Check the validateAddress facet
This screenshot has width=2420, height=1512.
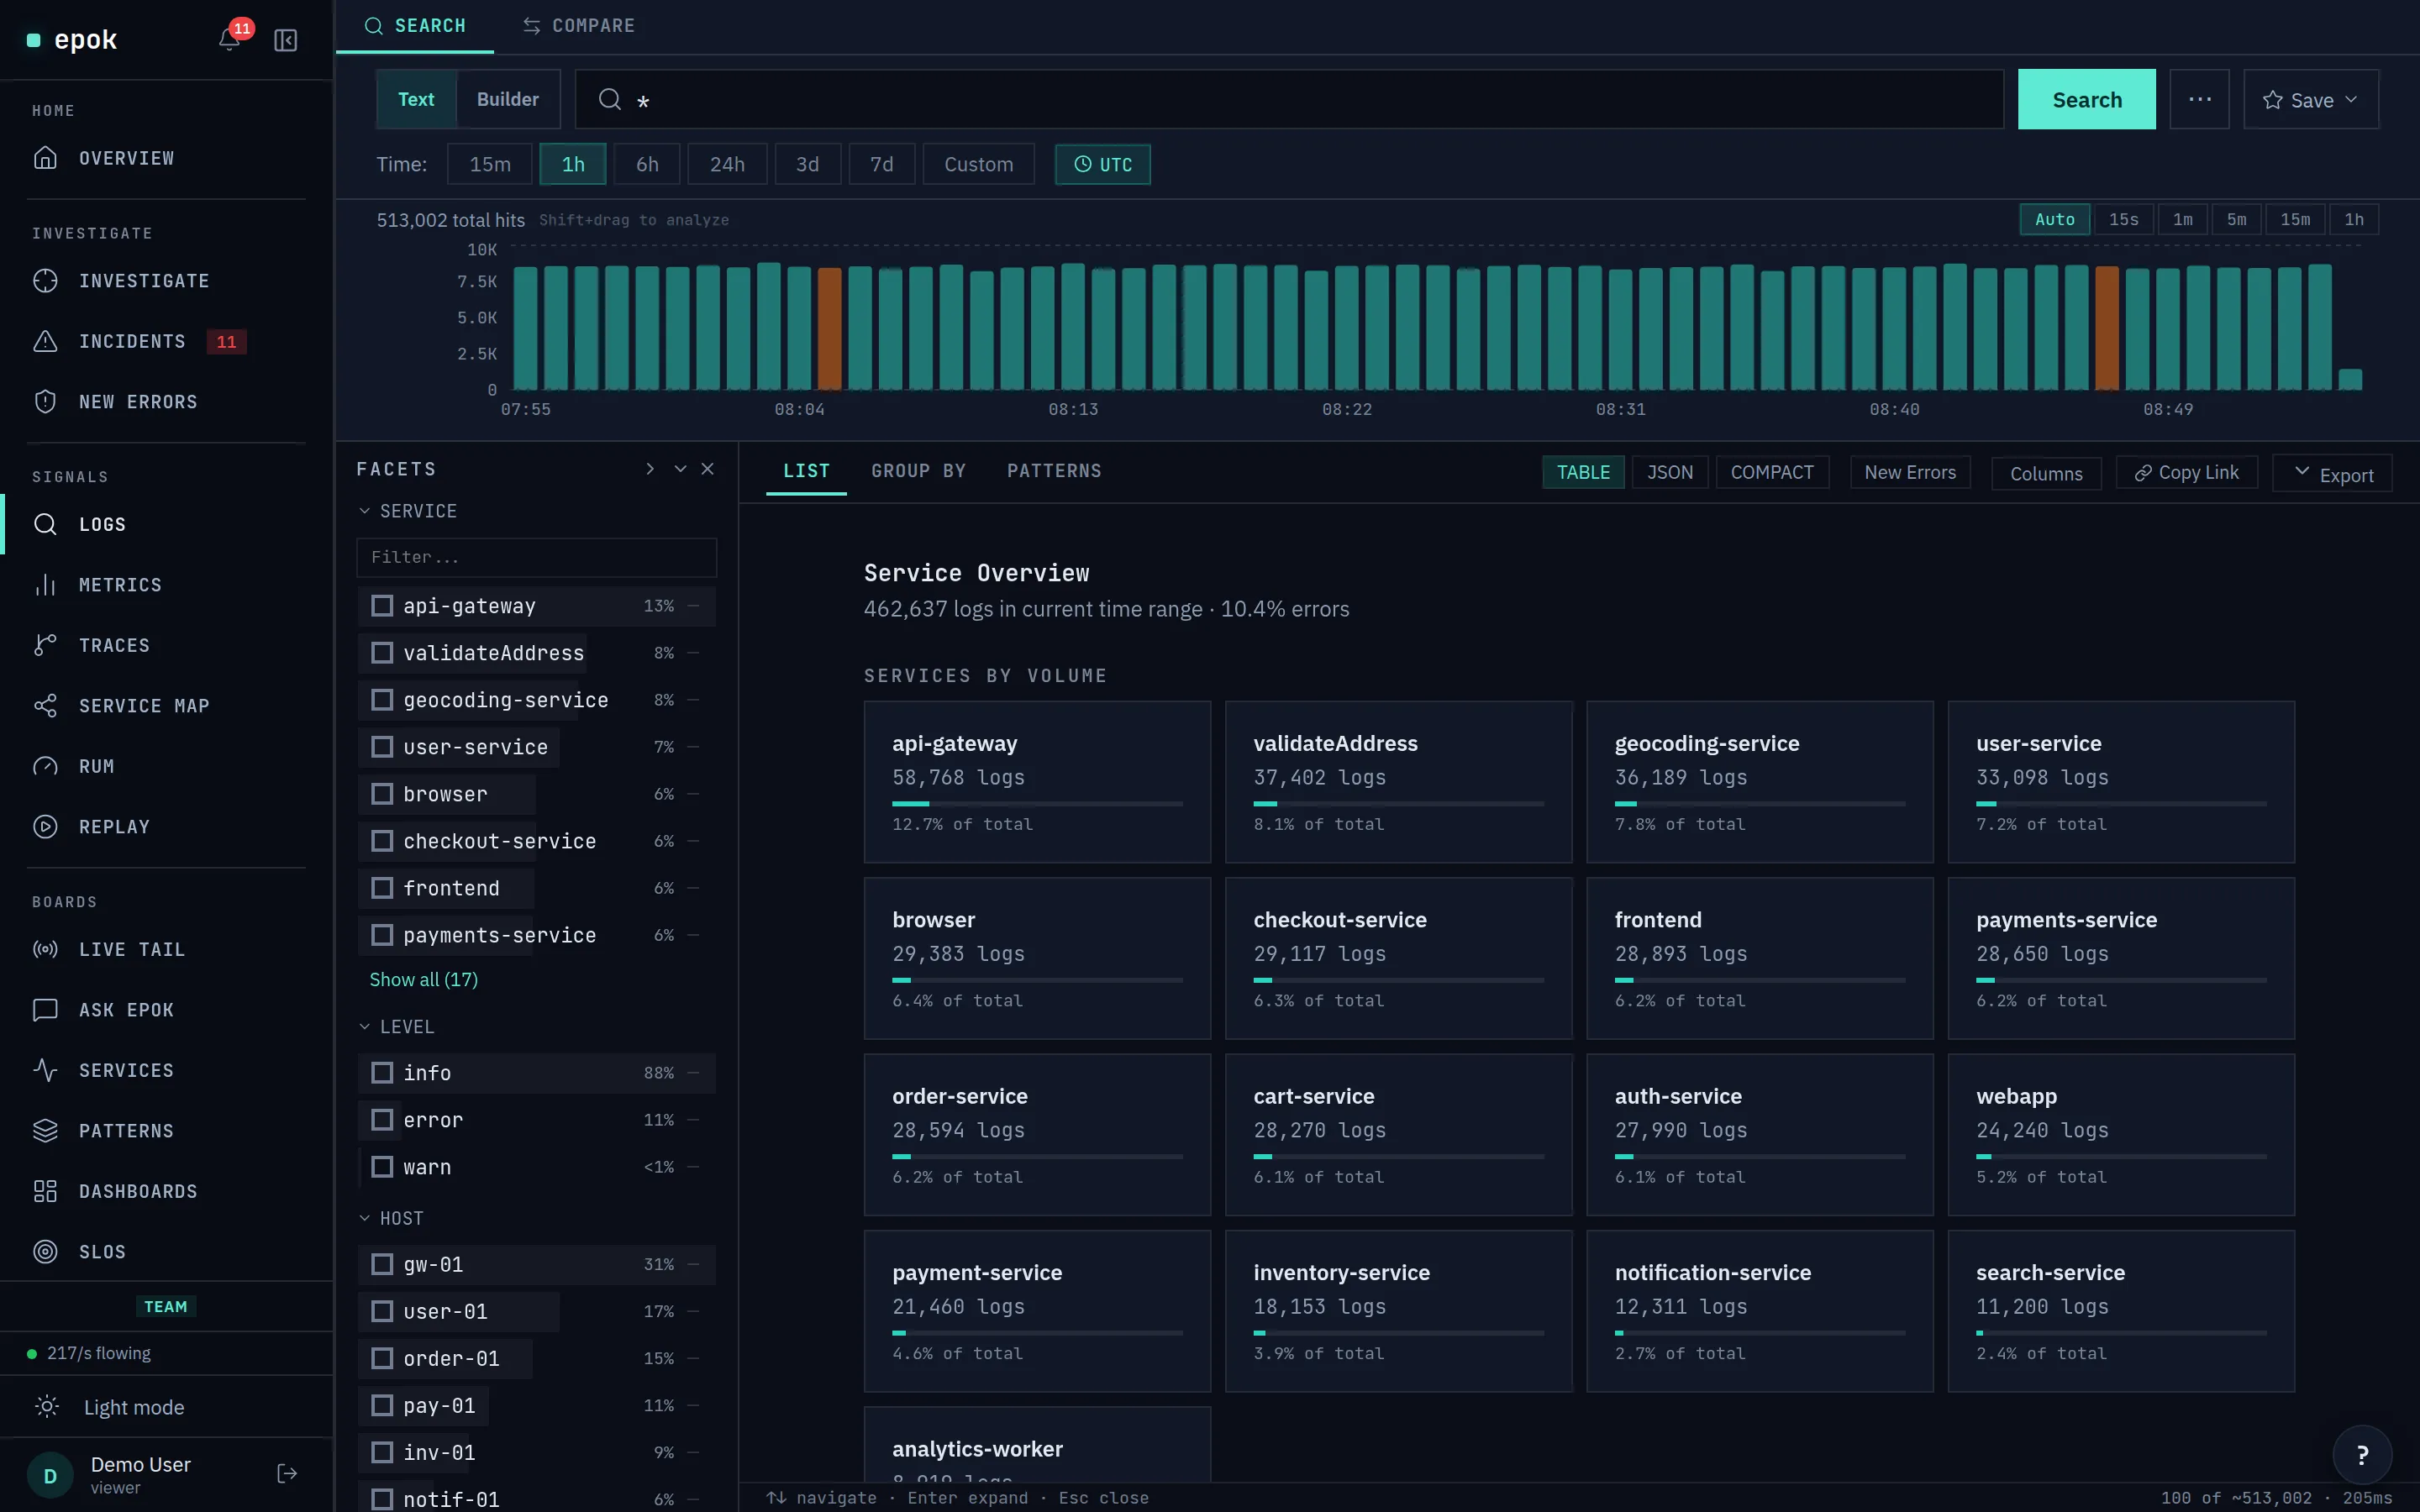382,653
